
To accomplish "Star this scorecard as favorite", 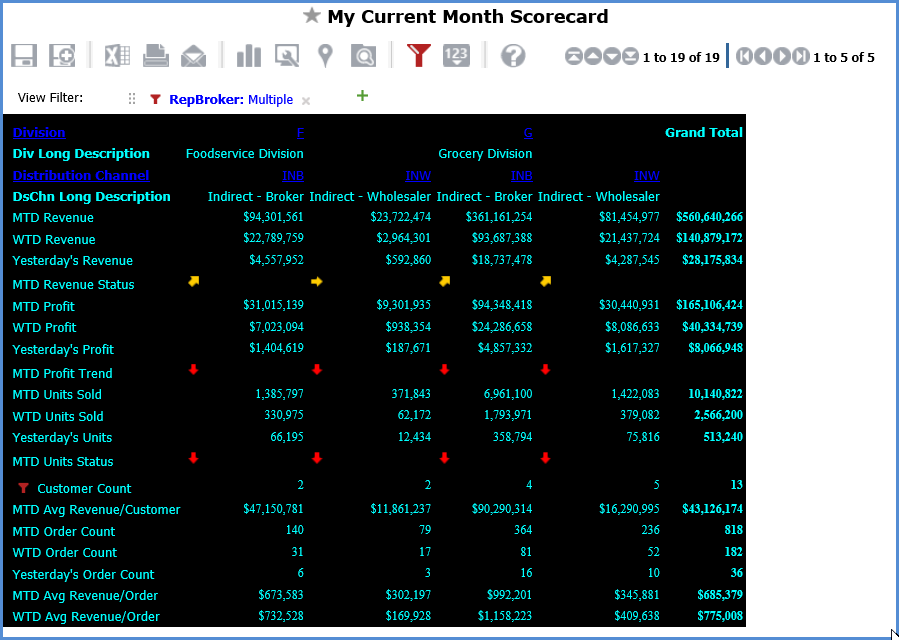I will [x=312, y=16].
